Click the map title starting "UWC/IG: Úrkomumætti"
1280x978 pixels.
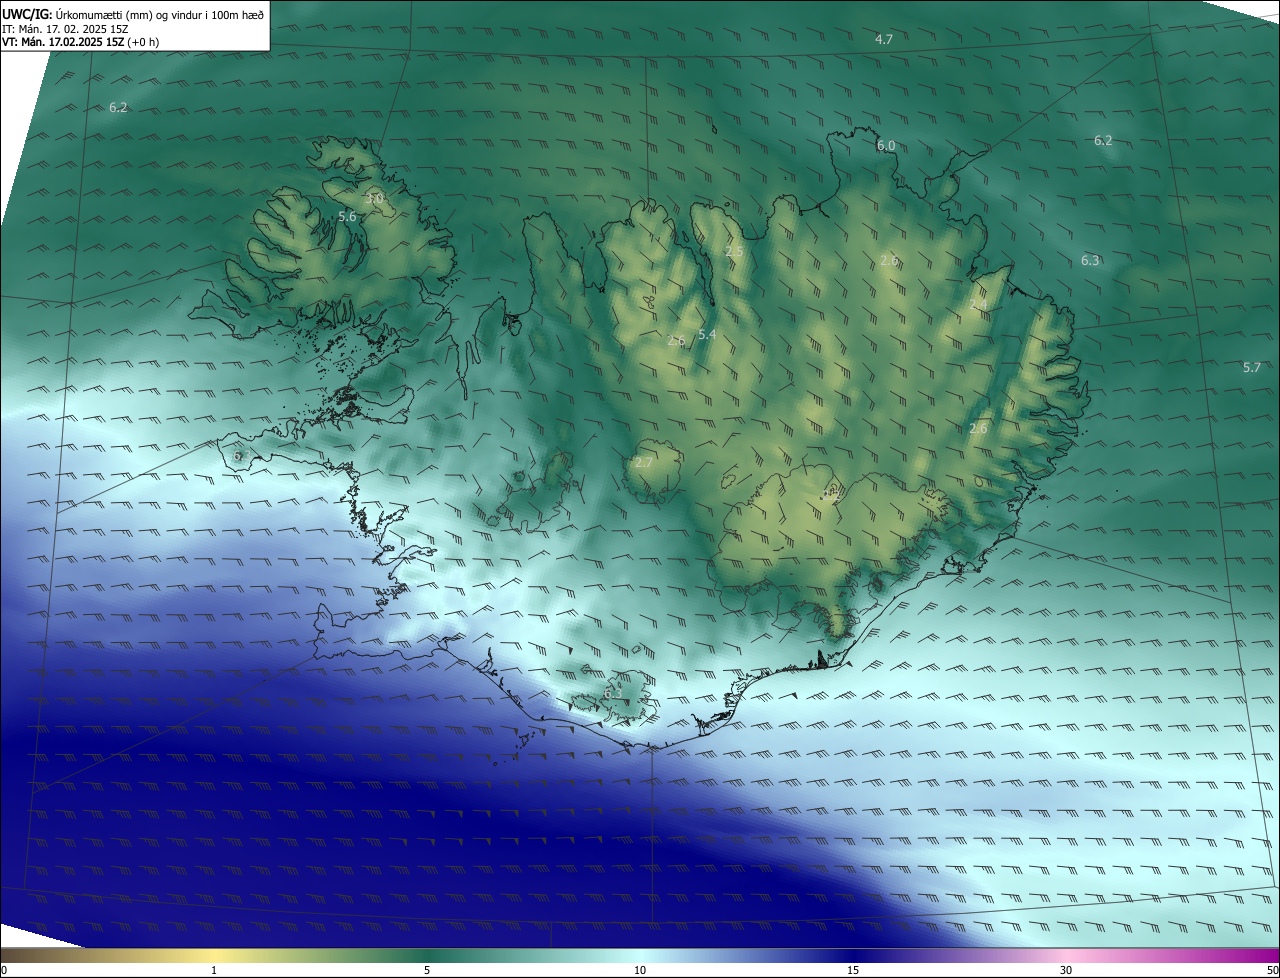133,15
